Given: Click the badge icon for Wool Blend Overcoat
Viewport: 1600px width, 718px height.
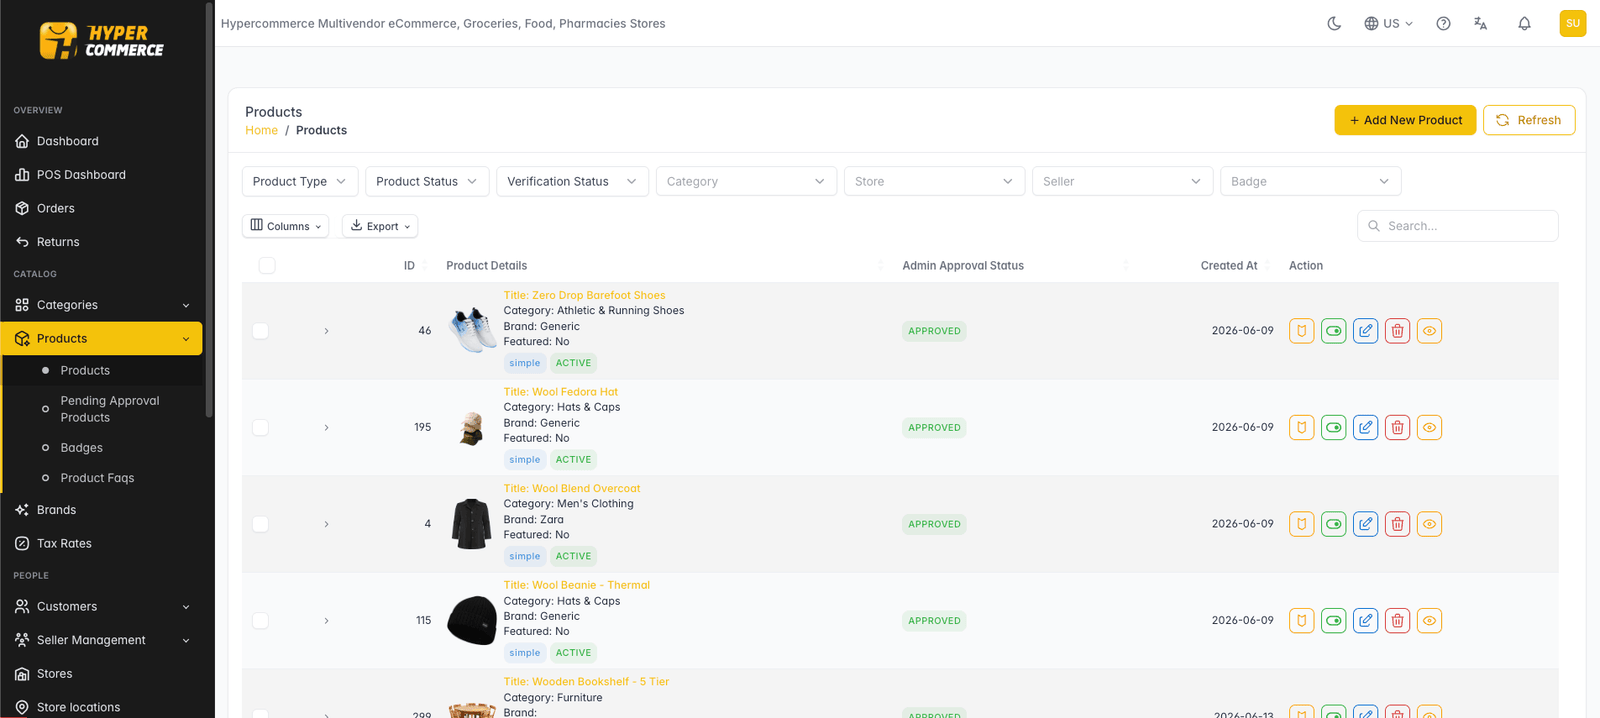Looking at the screenshot, I should (1302, 524).
